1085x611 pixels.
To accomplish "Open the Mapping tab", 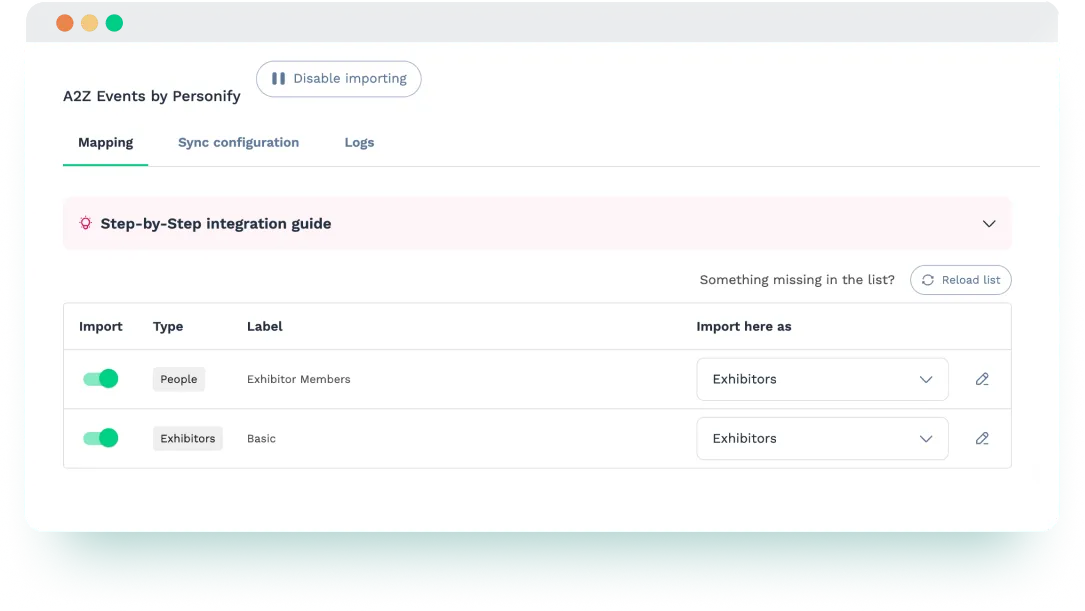I will tap(105, 143).
